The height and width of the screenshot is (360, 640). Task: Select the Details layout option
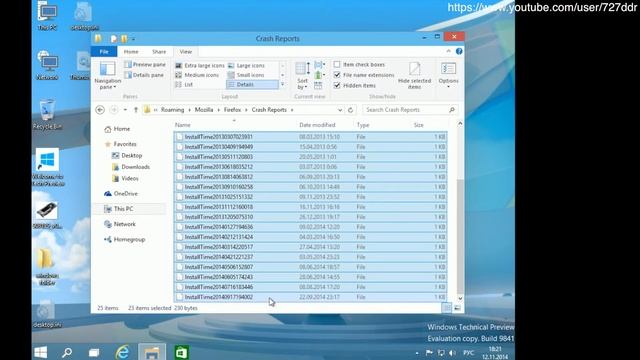tap(252, 84)
